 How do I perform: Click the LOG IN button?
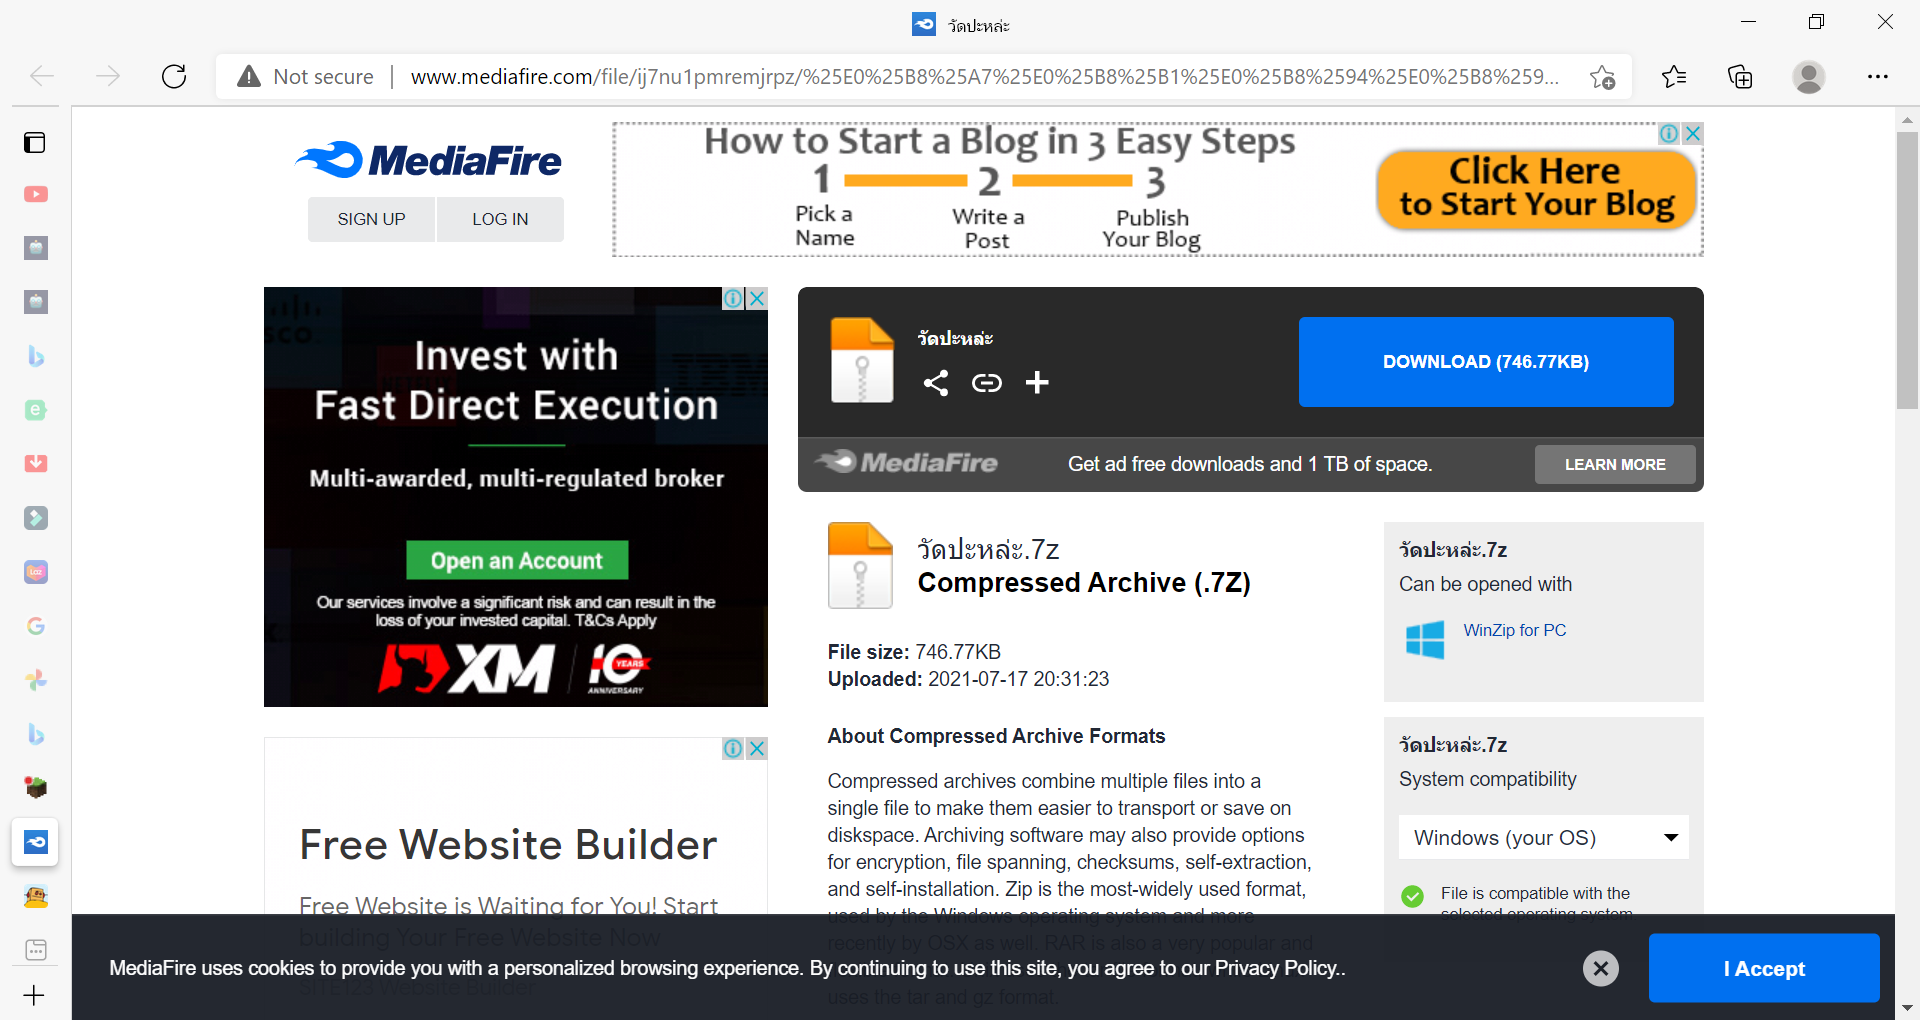500,219
